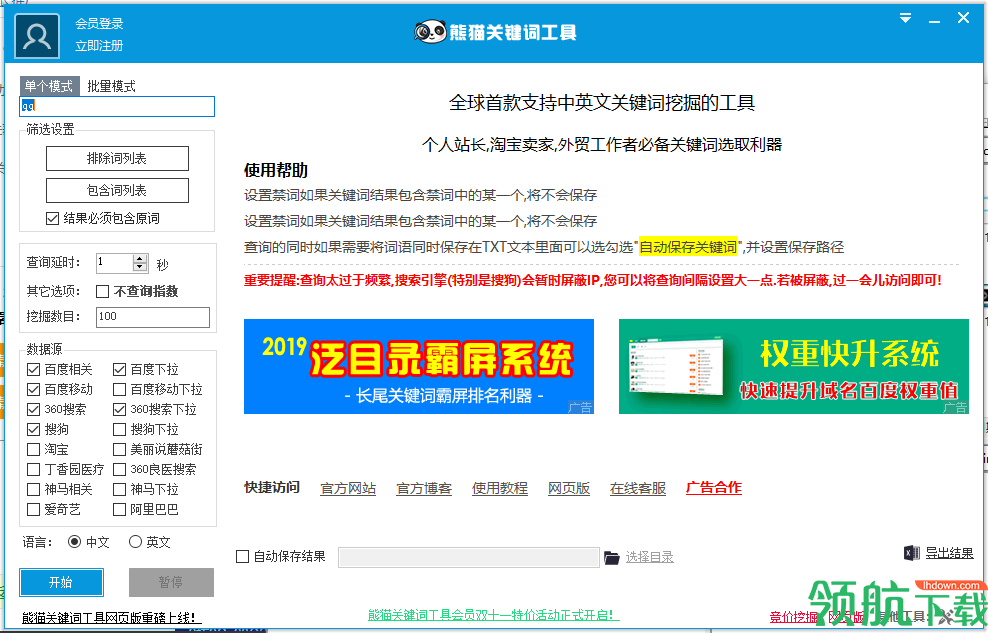Open 使用教程 quick link

pyautogui.click(x=500, y=488)
